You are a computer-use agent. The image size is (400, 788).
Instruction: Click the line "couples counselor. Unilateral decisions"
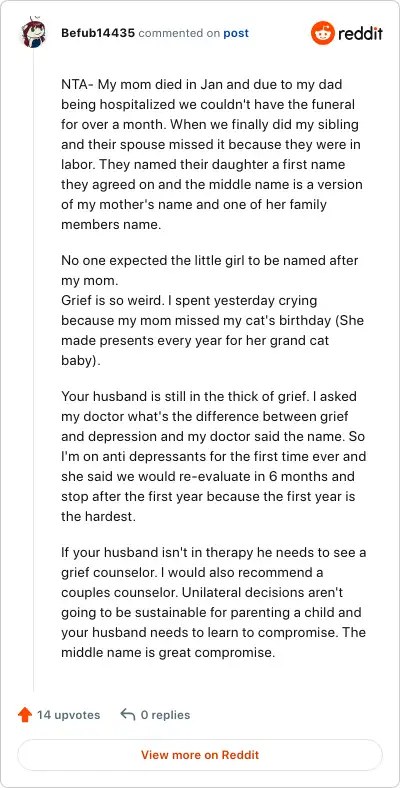[x=202, y=593]
